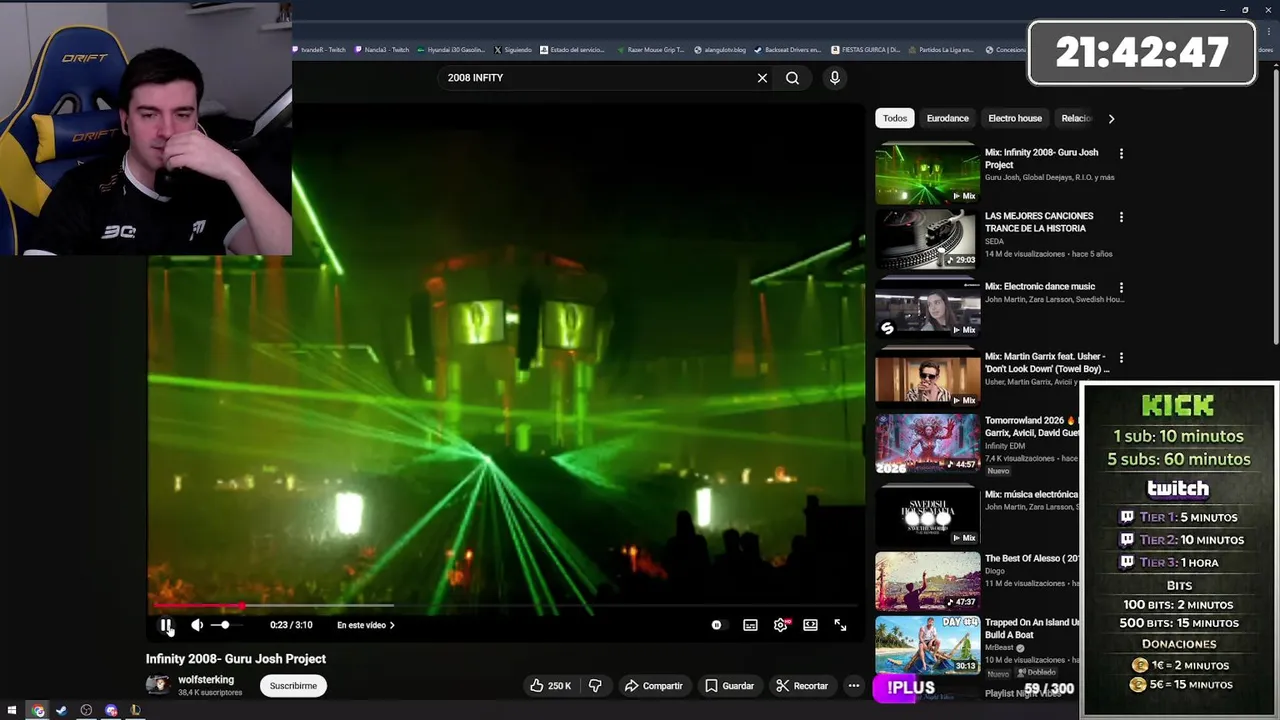This screenshot has width=1280, height=720.
Task: Open Chrome from the taskbar
Action: coord(38,710)
